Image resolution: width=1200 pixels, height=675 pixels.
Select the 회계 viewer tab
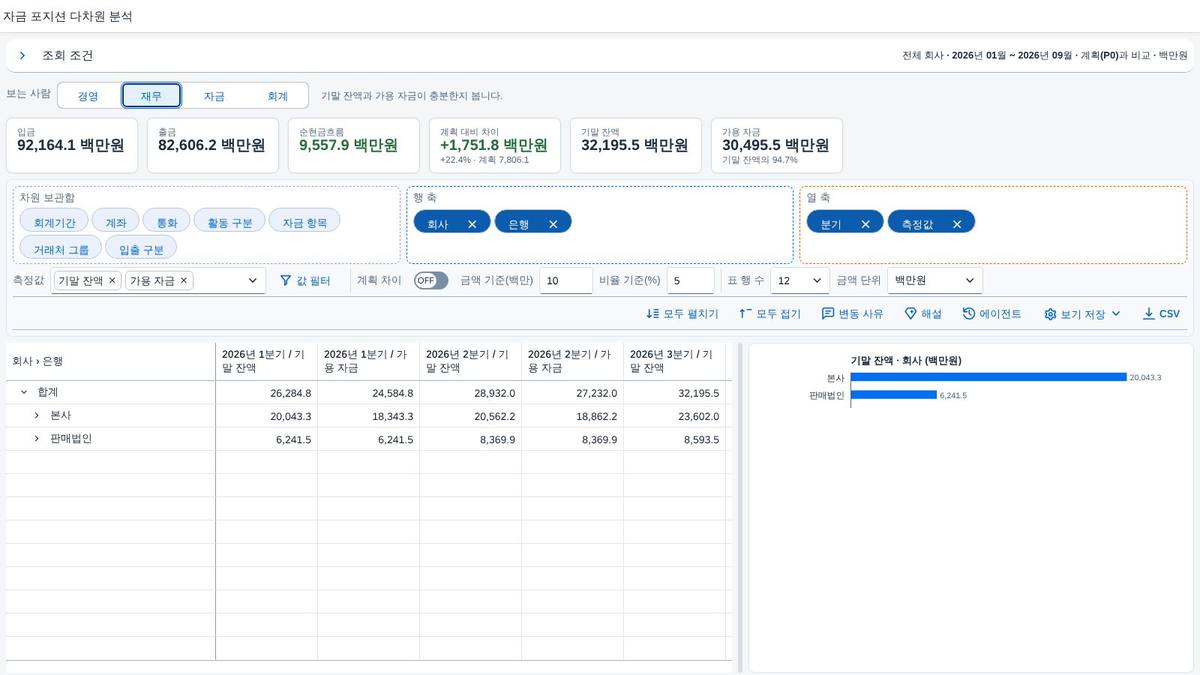[x=277, y=96]
